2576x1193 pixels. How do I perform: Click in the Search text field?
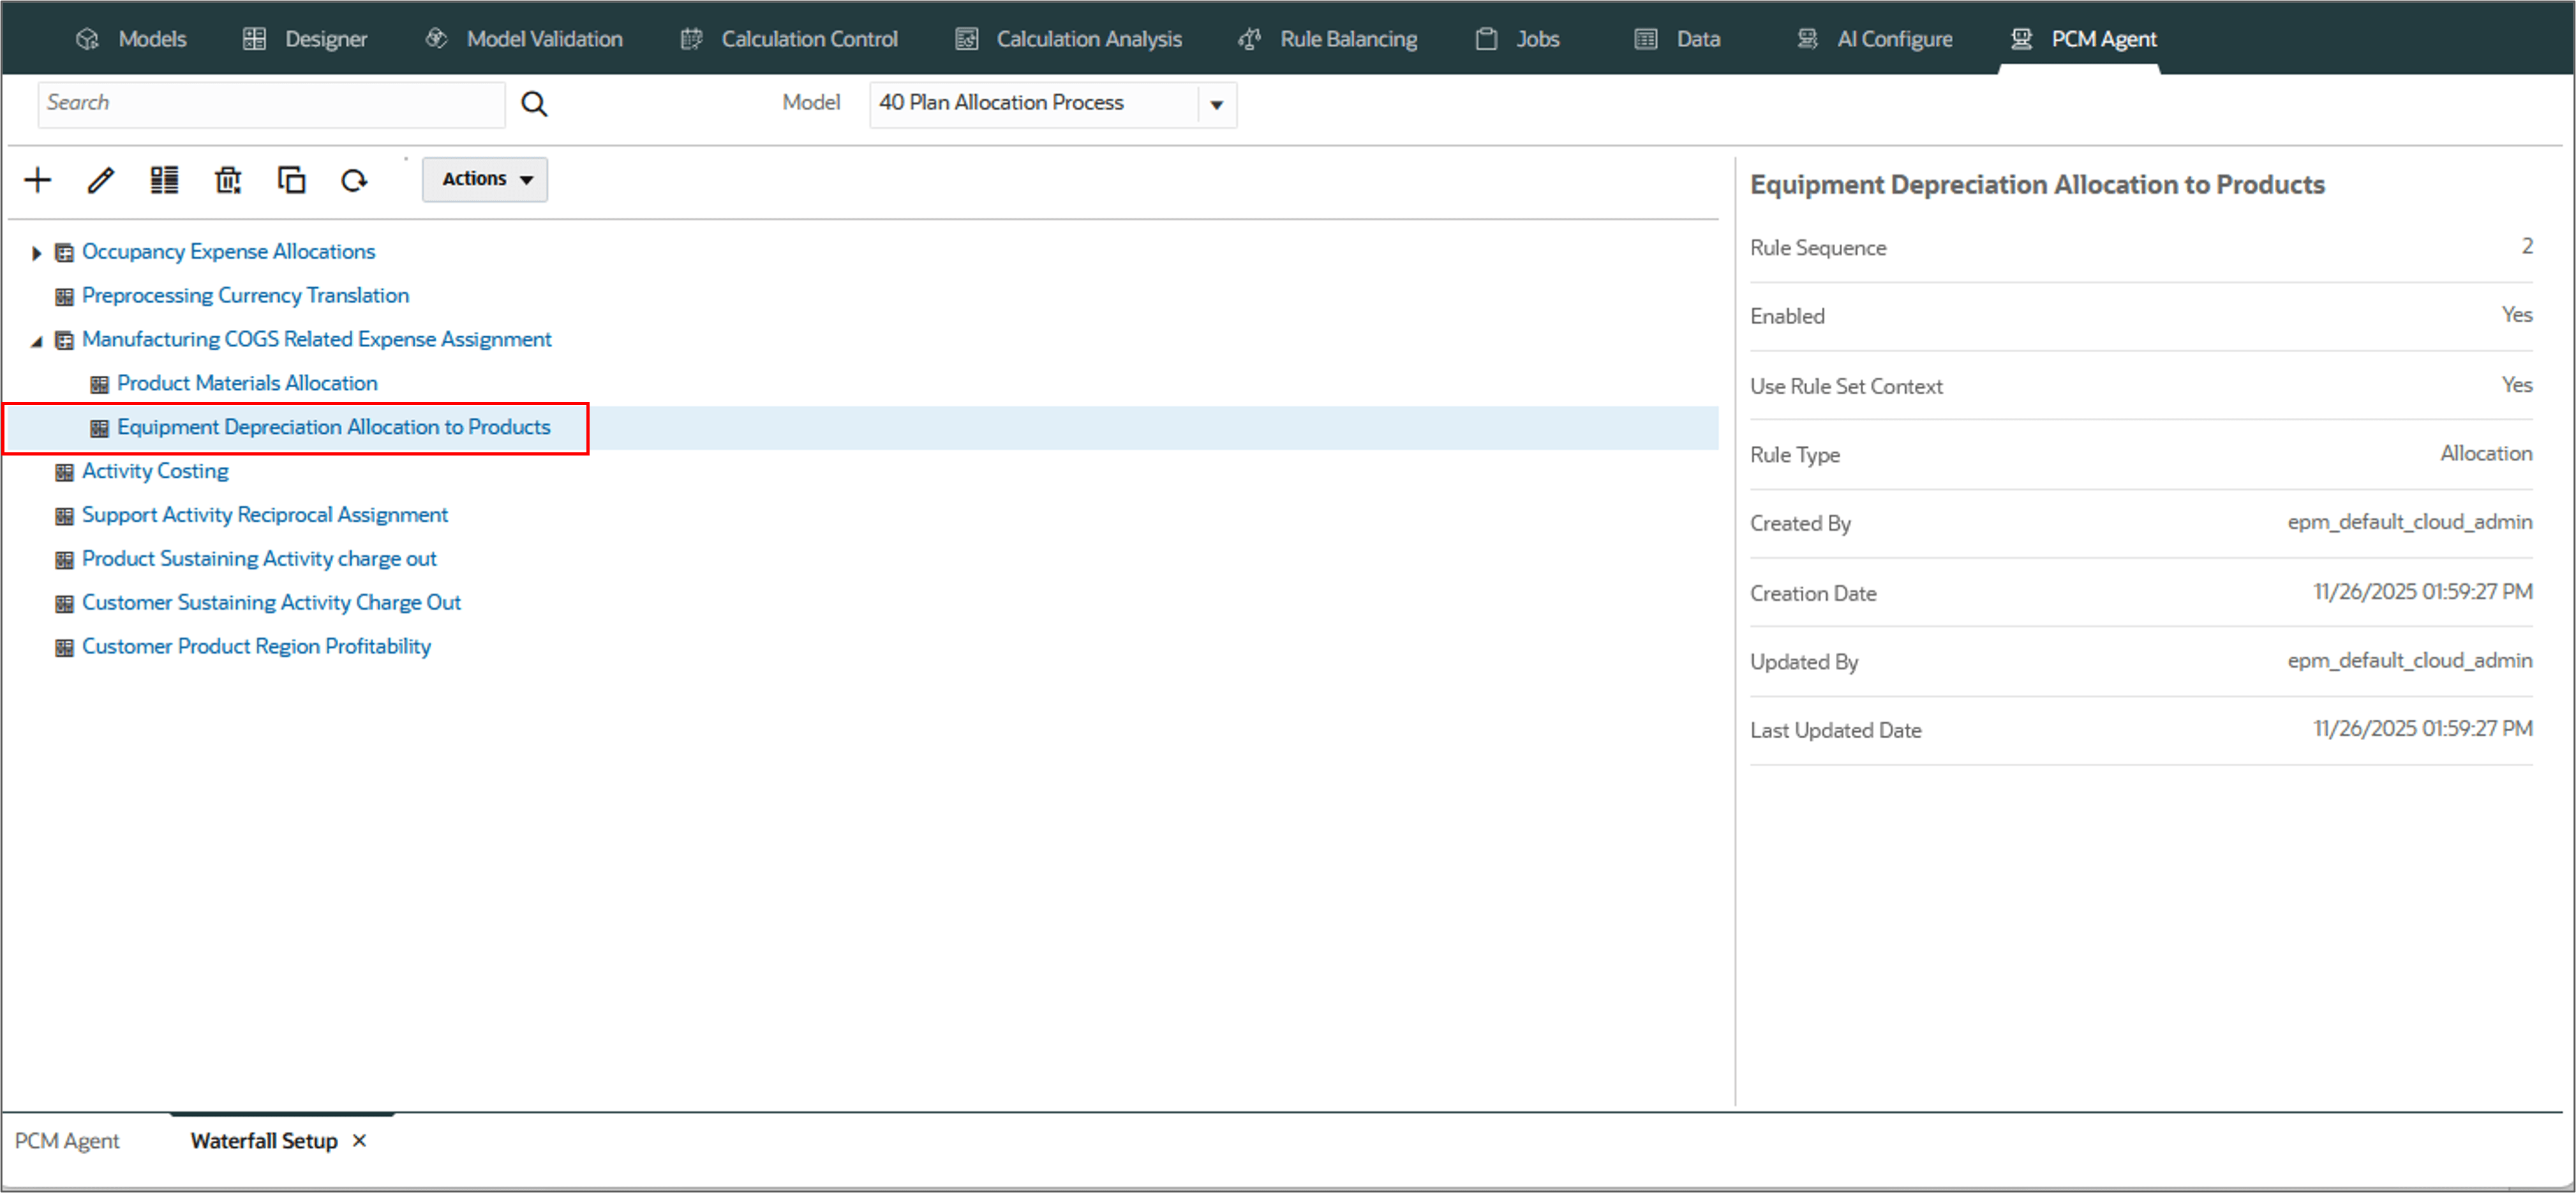(x=270, y=104)
